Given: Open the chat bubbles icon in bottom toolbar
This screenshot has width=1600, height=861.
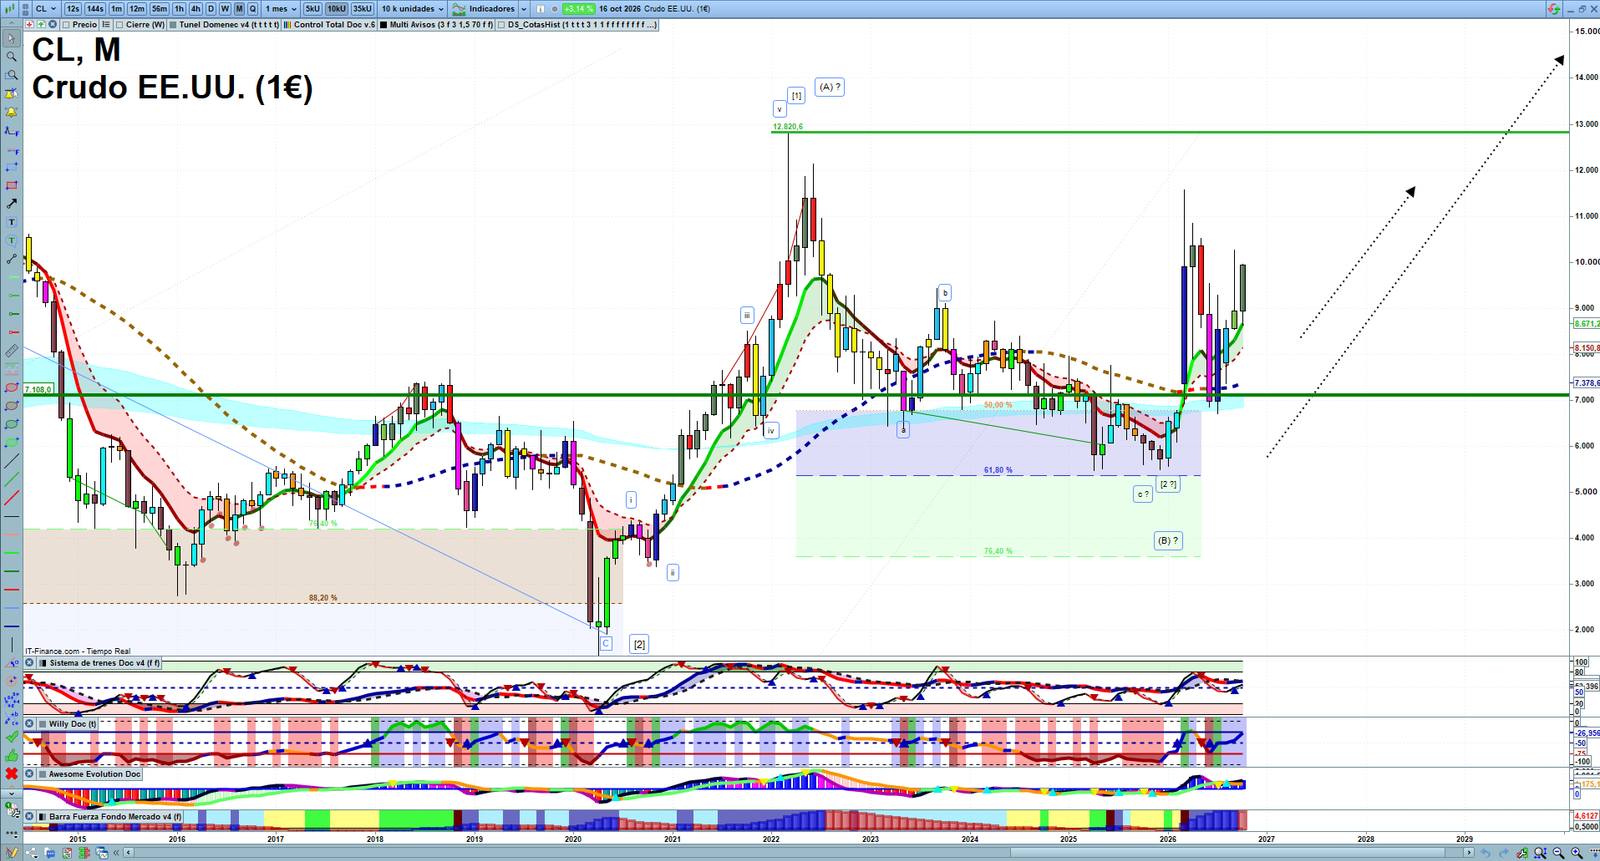Looking at the screenshot, I should click(48, 853).
